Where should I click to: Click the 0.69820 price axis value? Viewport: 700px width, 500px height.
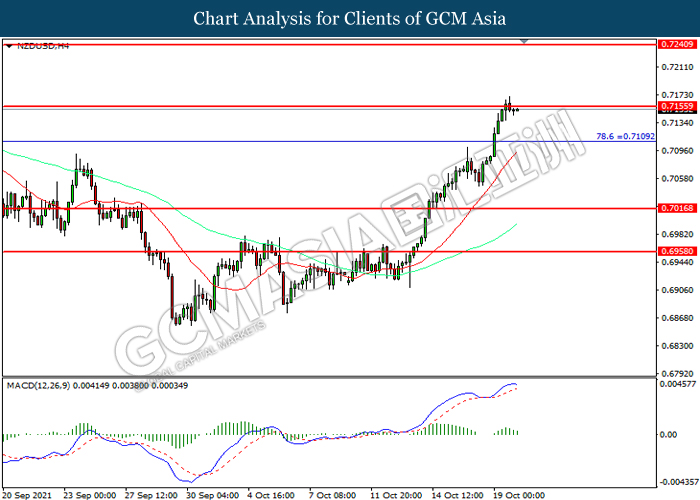tap(677, 234)
